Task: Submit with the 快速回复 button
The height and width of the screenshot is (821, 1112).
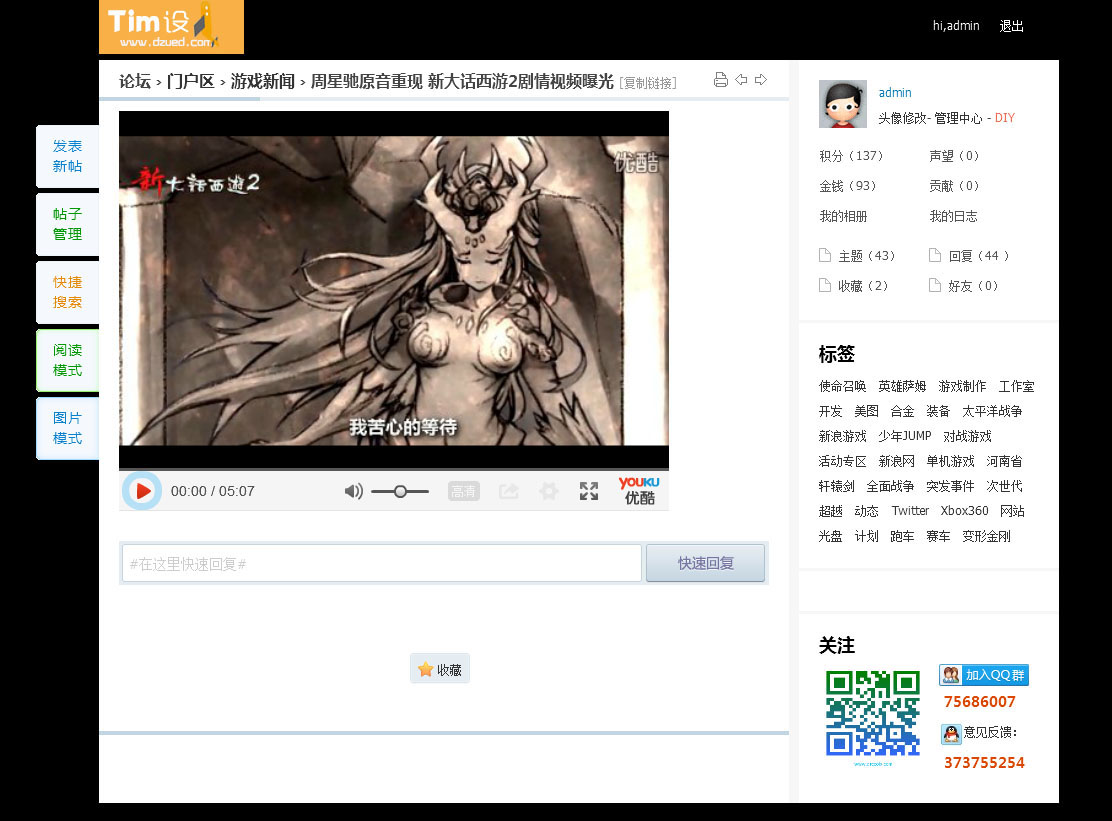Action: [706, 564]
